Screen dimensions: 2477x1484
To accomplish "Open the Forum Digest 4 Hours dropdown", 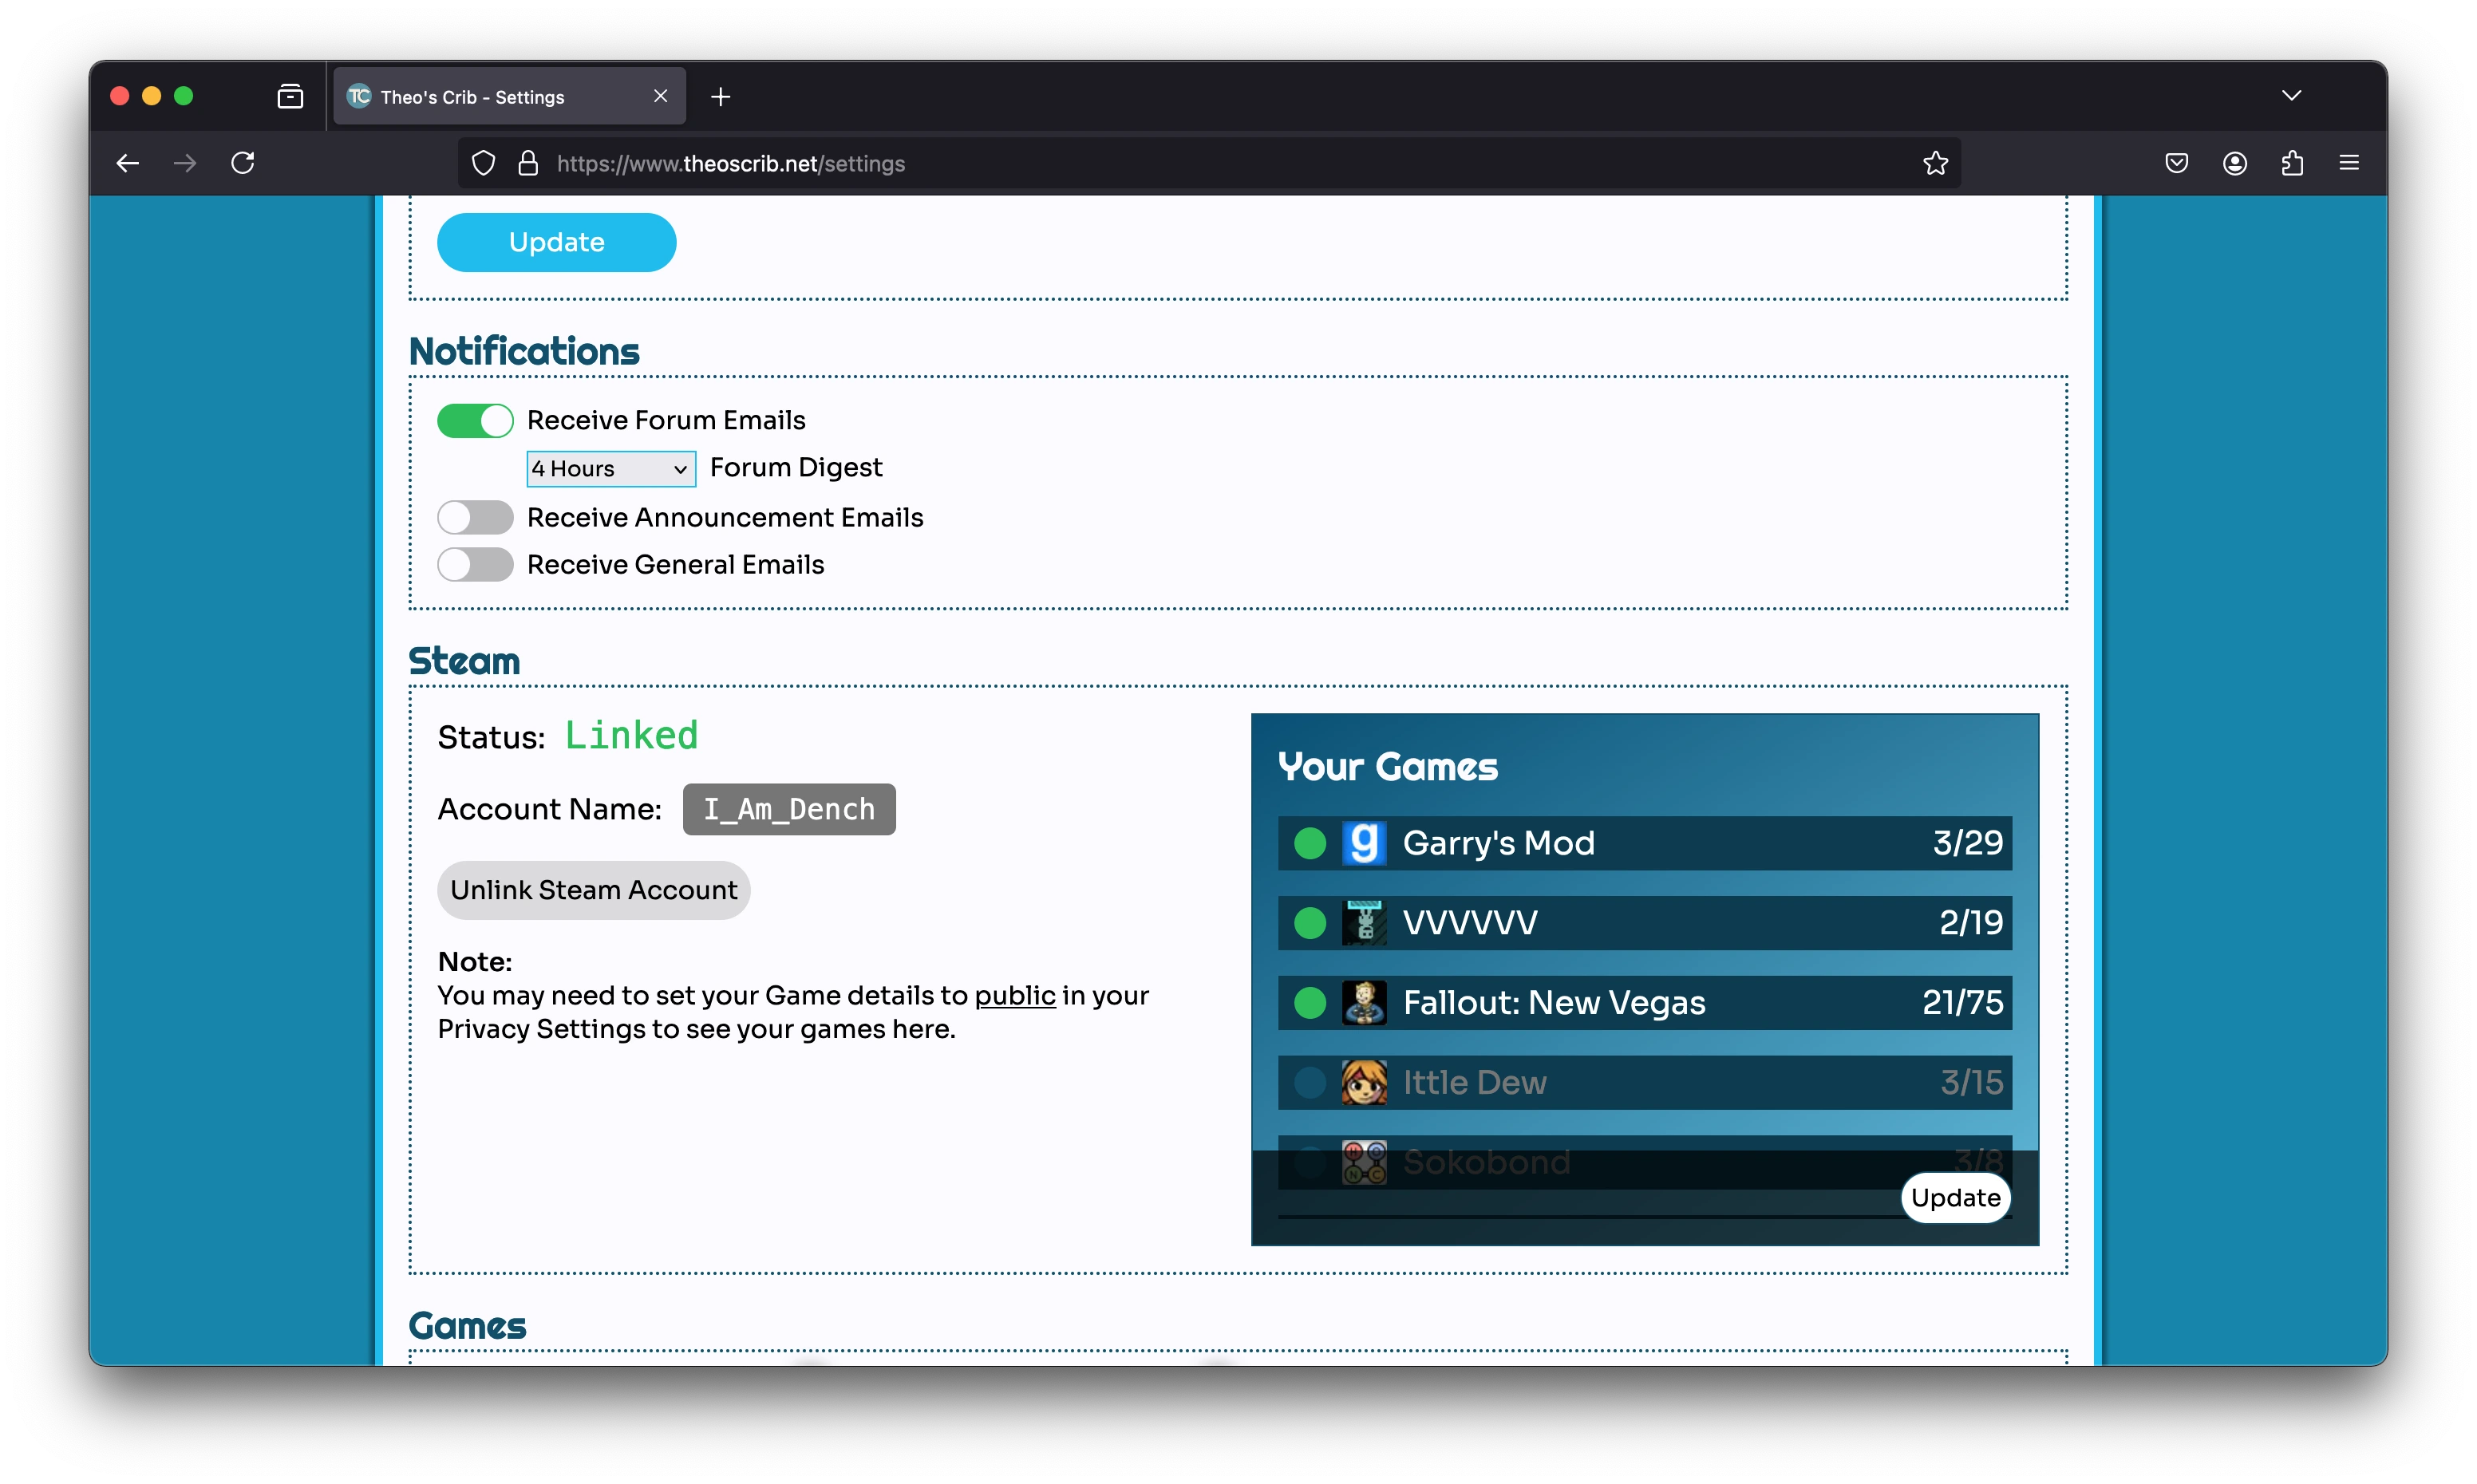I will (611, 468).
